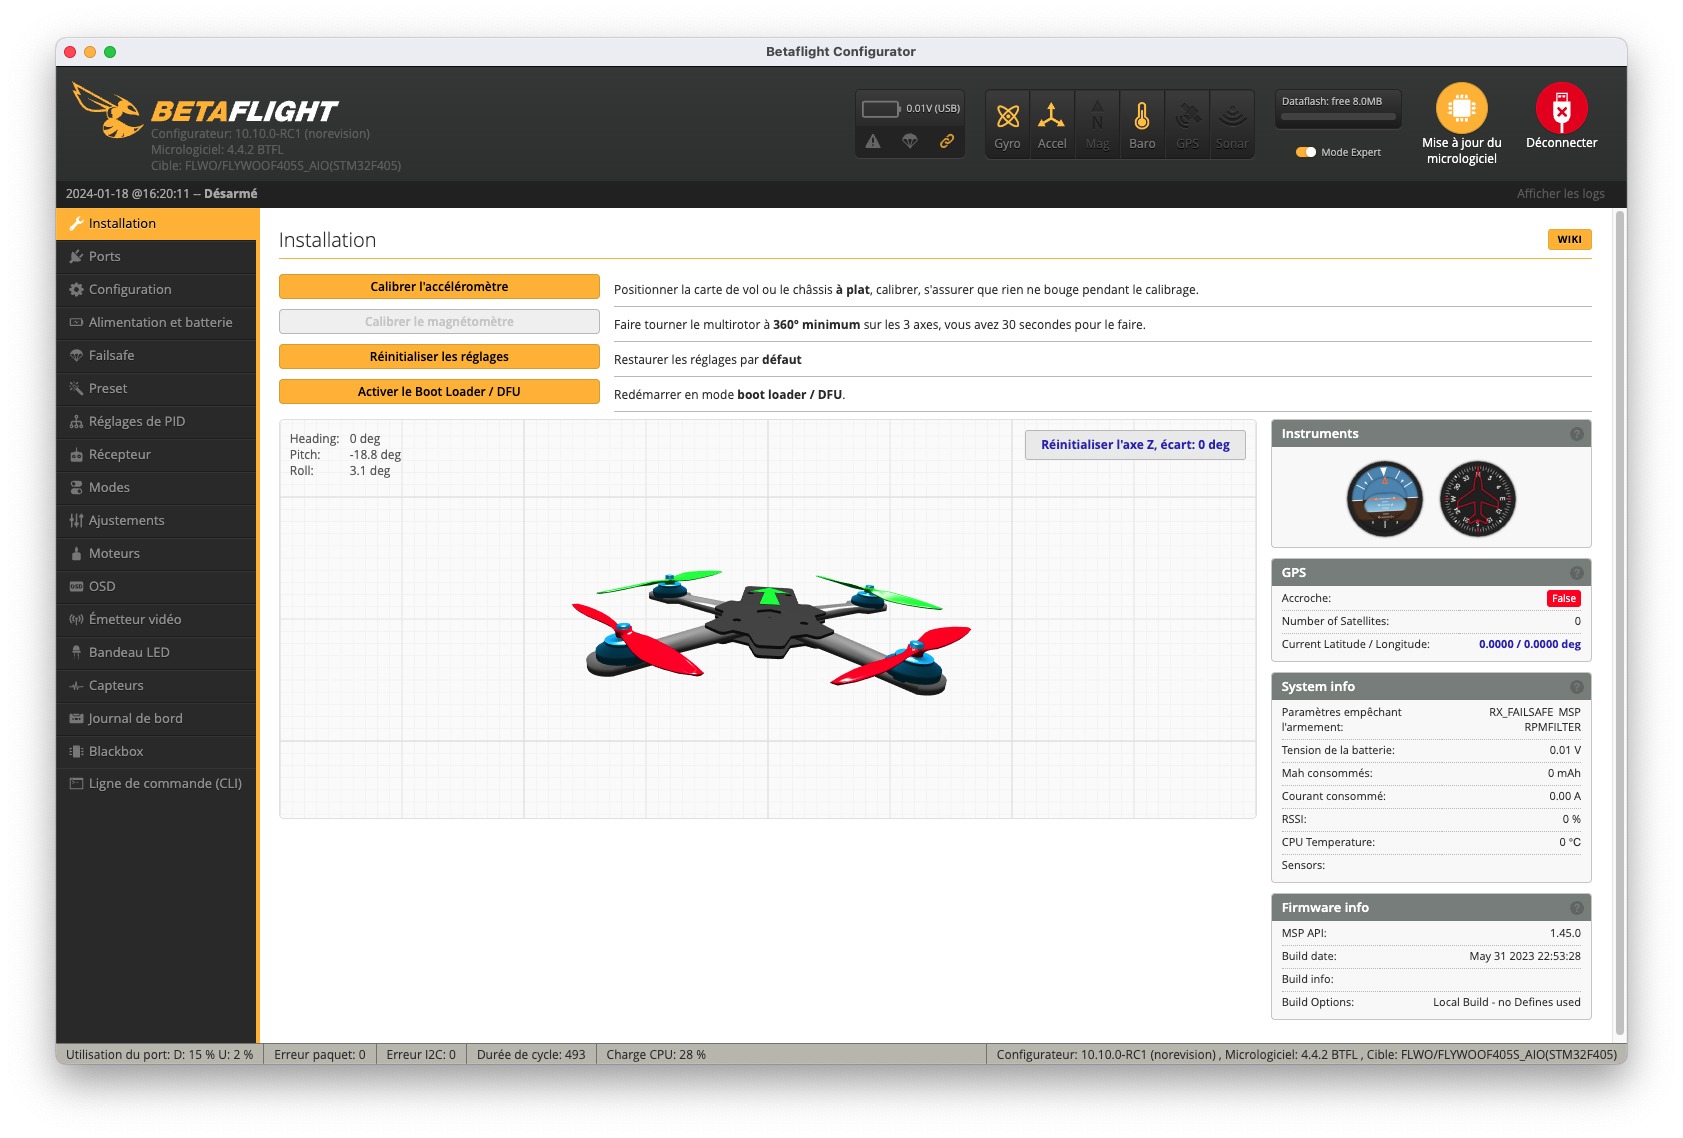This screenshot has width=1683, height=1138.
Task: Click the Build date value
Action: click(x=1525, y=957)
